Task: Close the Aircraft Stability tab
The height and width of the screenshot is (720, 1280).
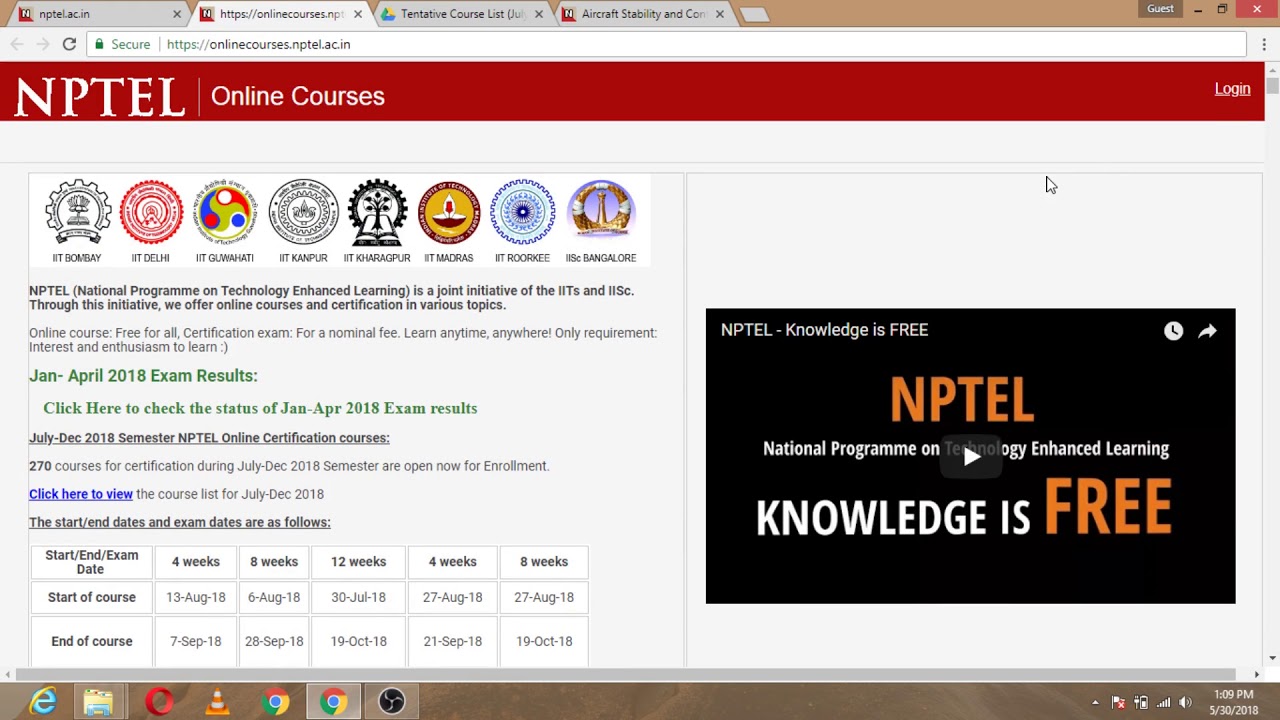Action: click(x=719, y=14)
